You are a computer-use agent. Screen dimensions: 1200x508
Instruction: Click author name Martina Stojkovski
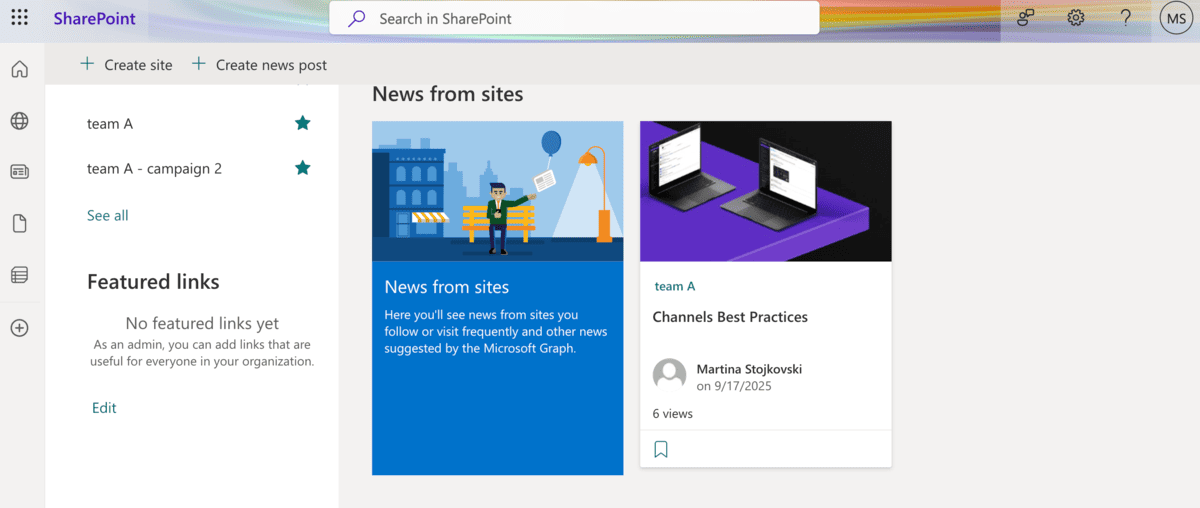click(749, 369)
